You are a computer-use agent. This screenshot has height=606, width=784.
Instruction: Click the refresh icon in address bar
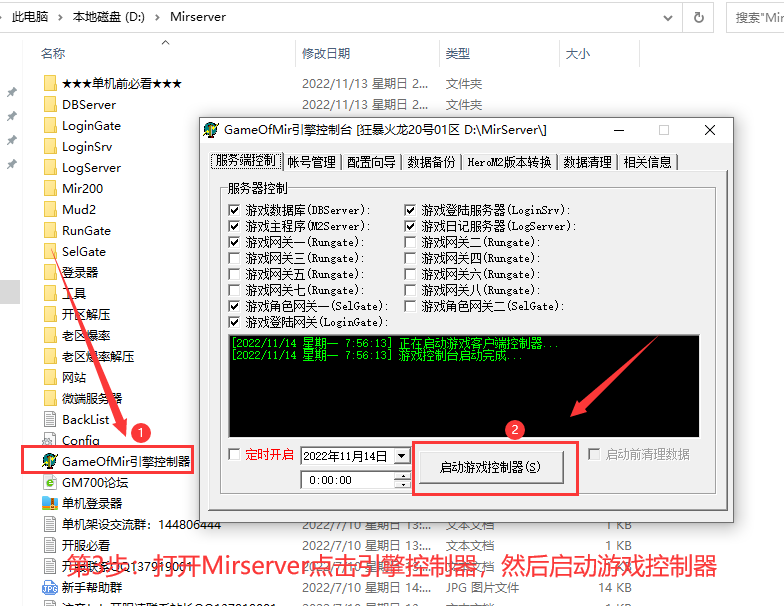(699, 18)
